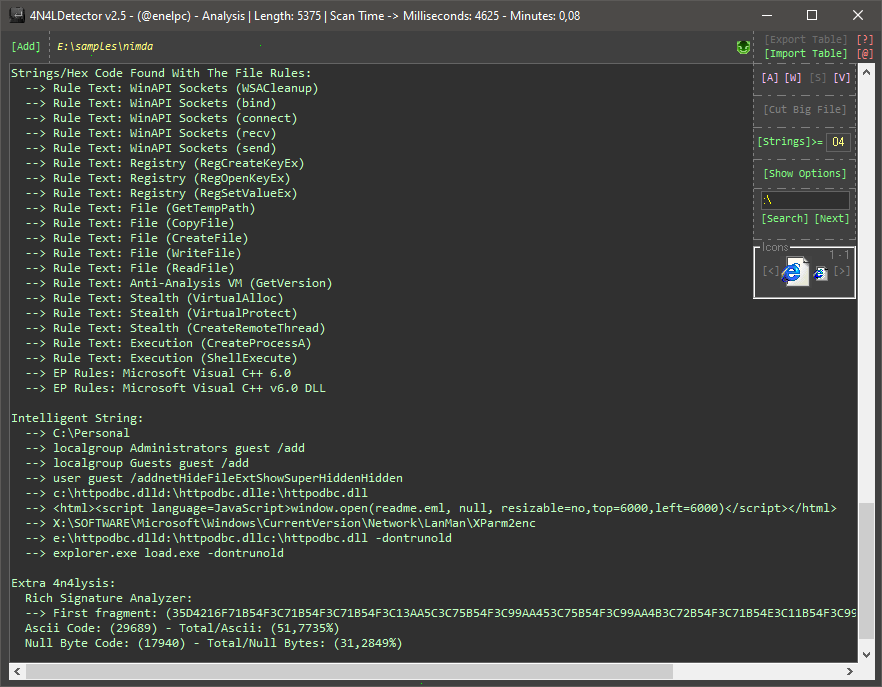Click the line 'Anti-Analysis VM (GetVersion)'
Screen dimensions: 882x687
point(179,284)
